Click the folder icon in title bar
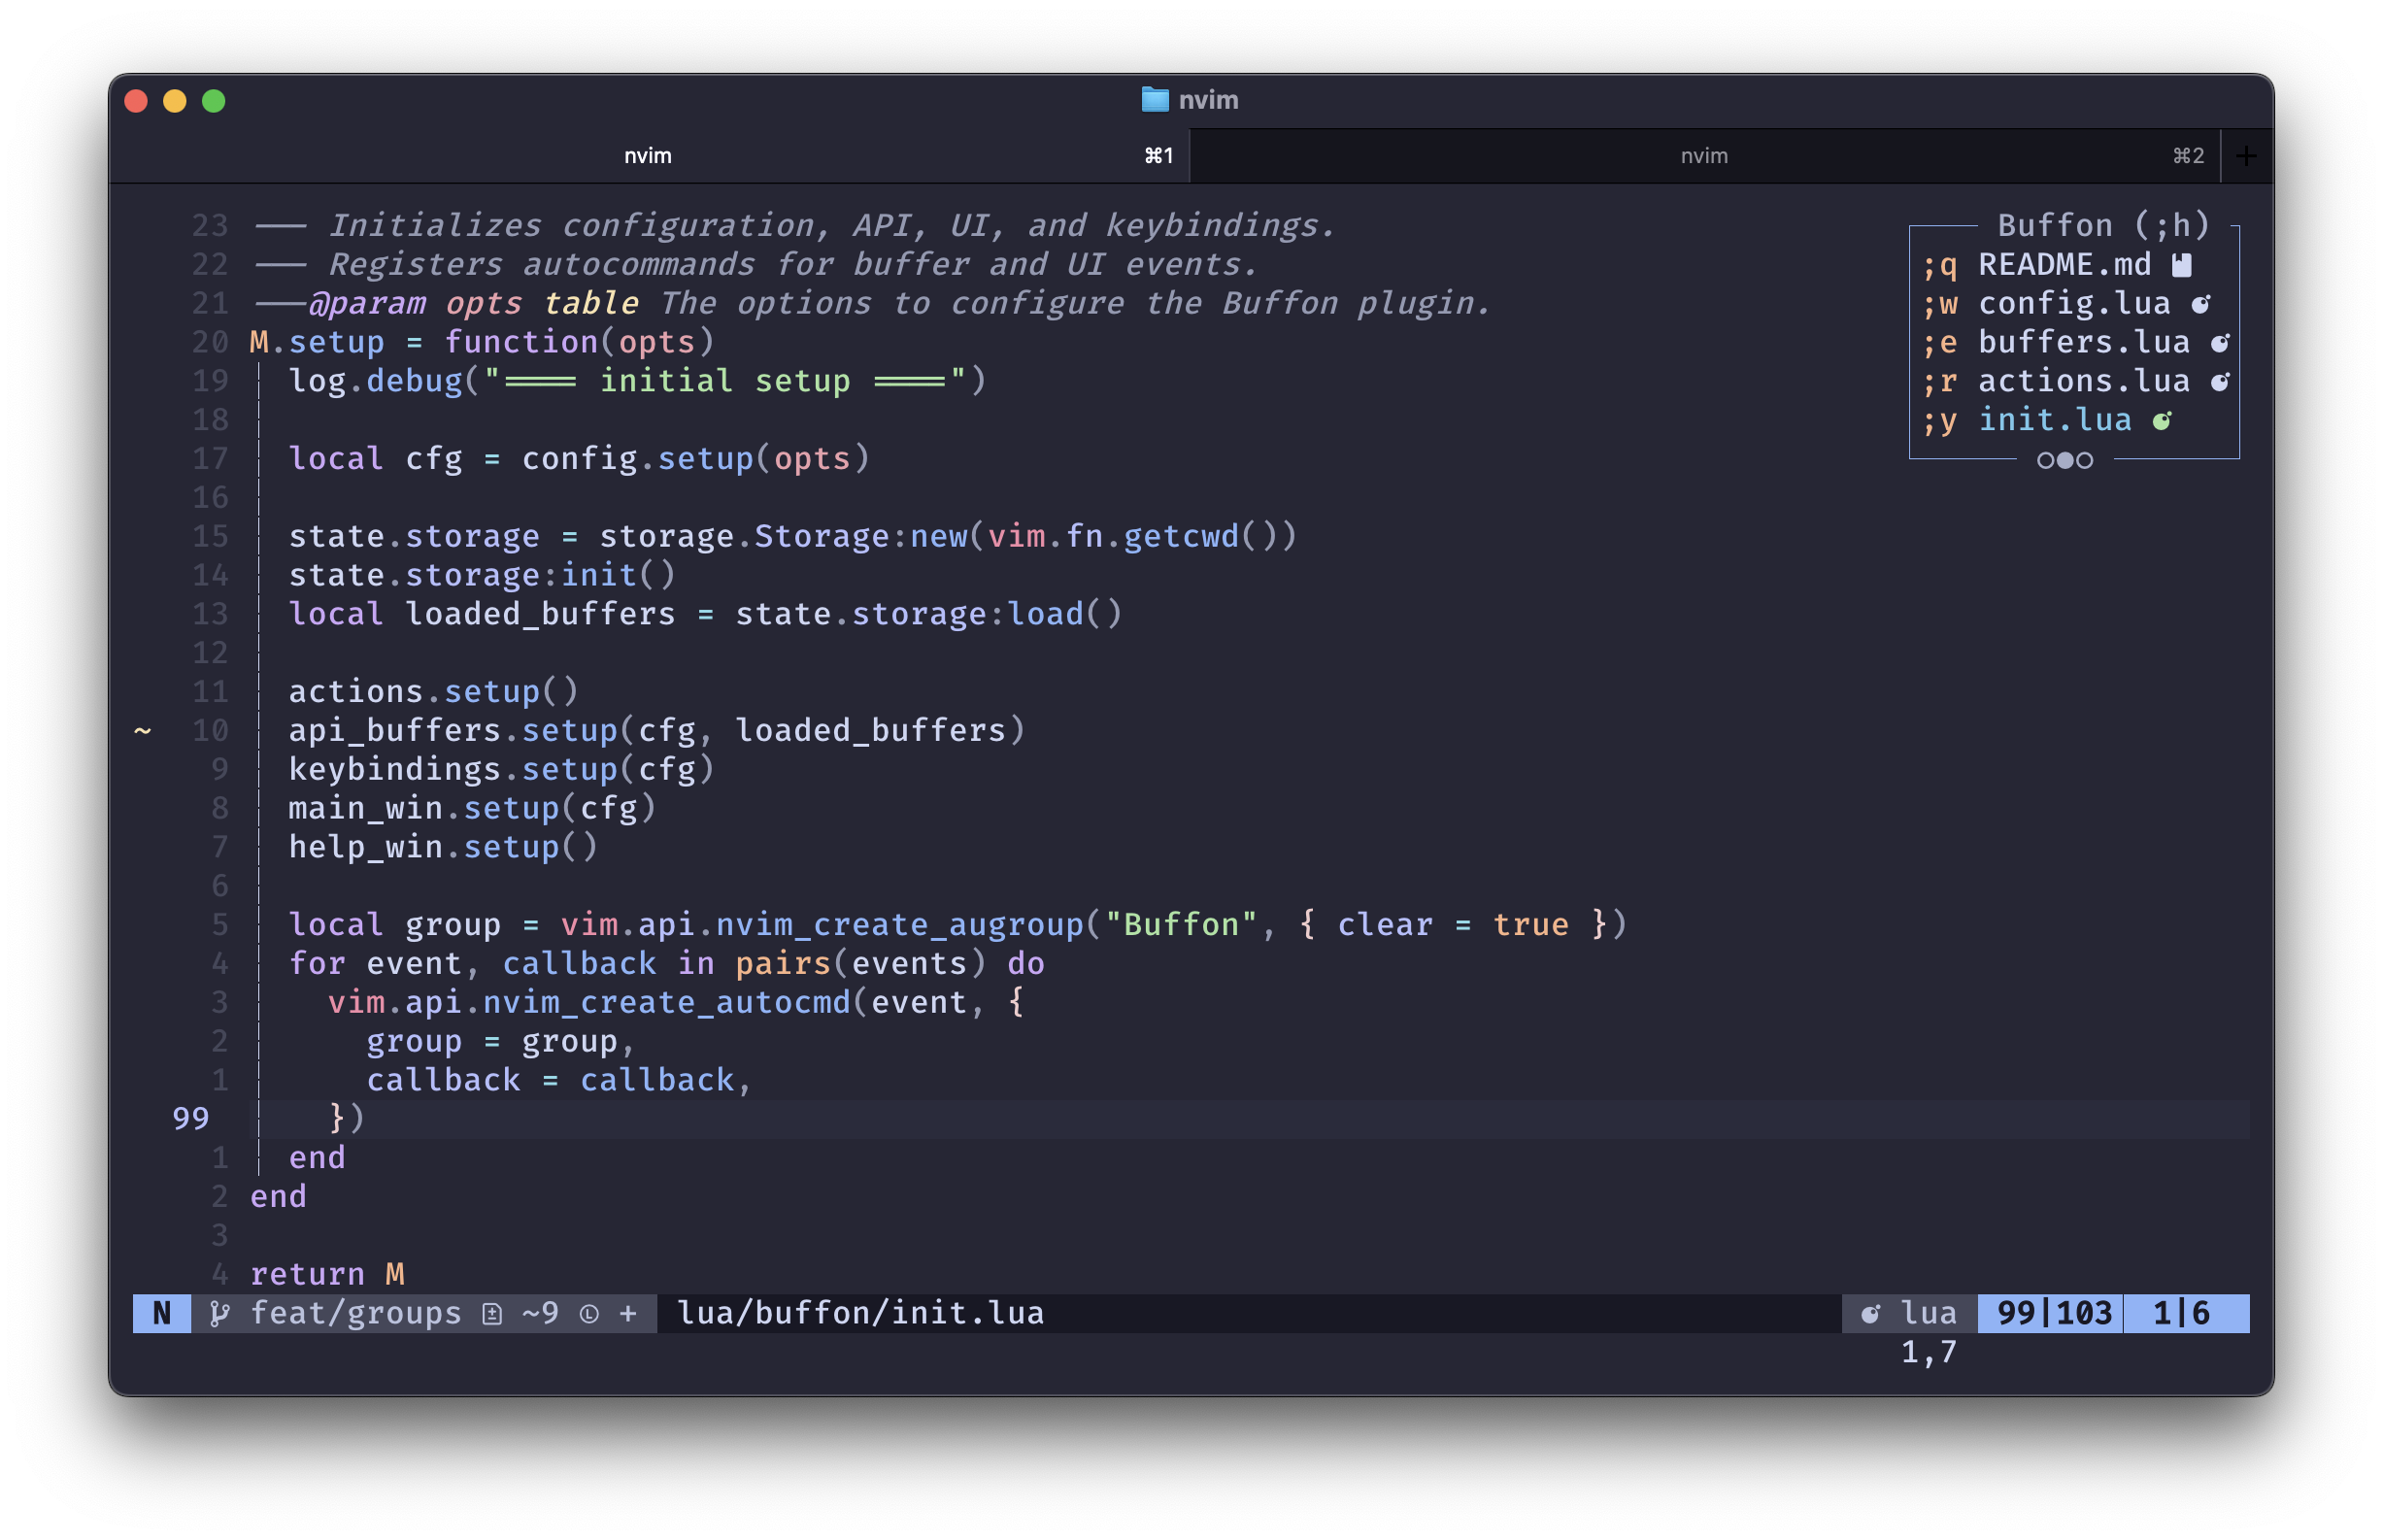 coord(1155,100)
